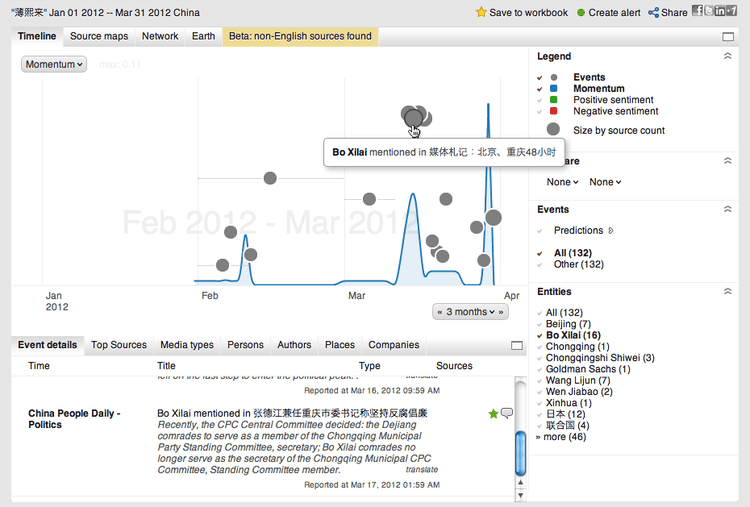Click the green star on the People Daily event
750x507 pixels.
point(492,413)
